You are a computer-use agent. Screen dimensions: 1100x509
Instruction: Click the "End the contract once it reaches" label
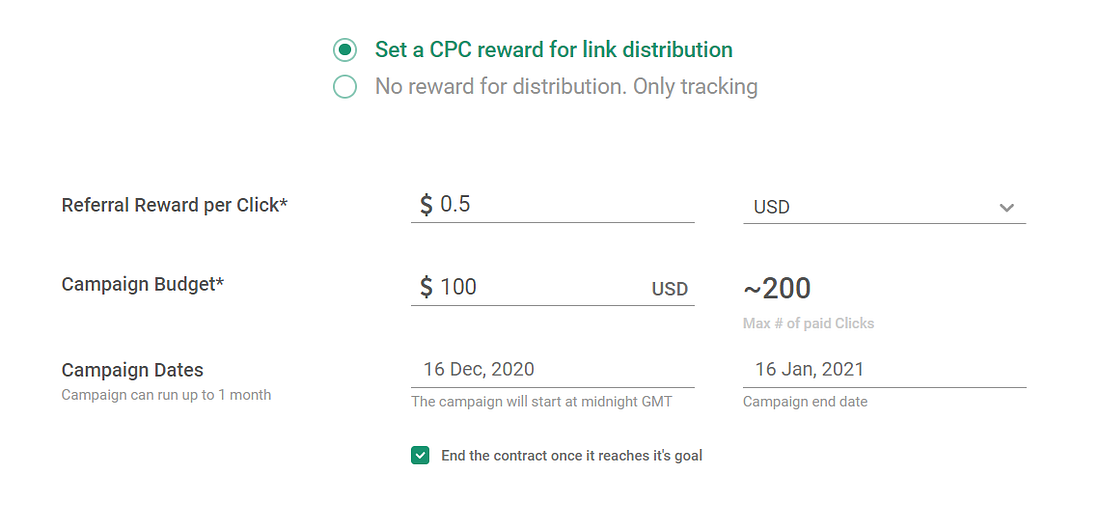pyautogui.click(x=571, y=456)
